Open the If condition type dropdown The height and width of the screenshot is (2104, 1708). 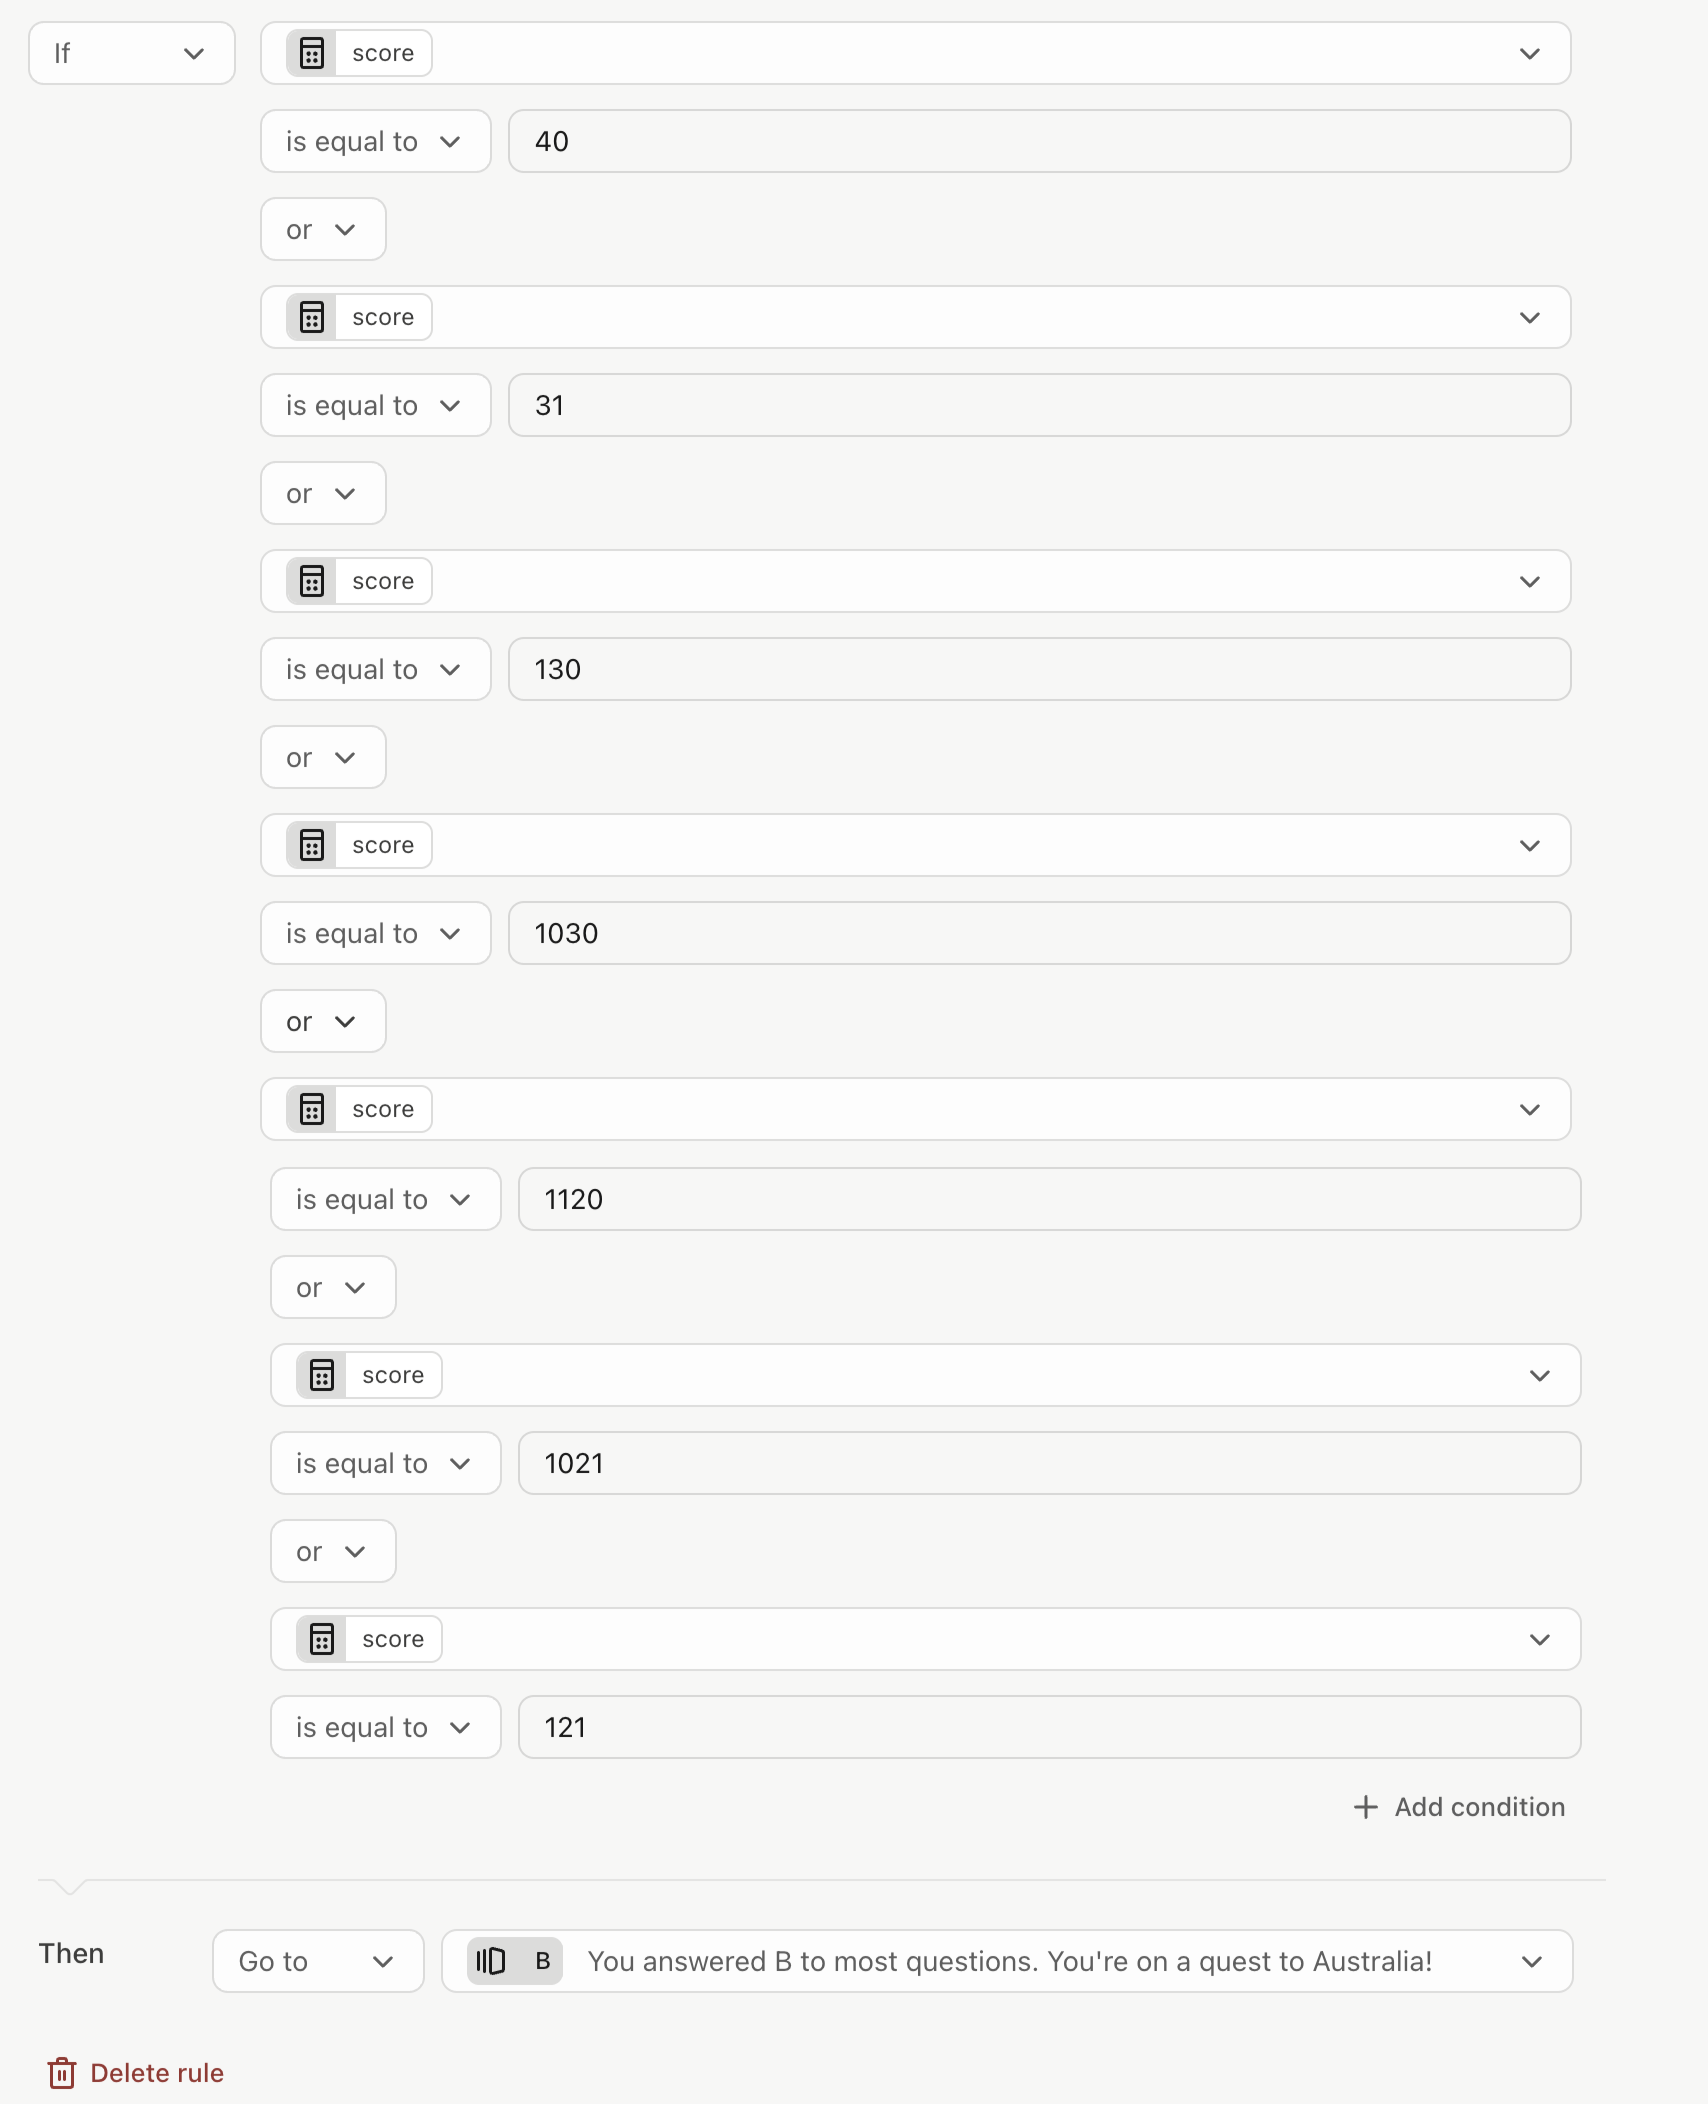pyautogui.click(x=132, y=53)
